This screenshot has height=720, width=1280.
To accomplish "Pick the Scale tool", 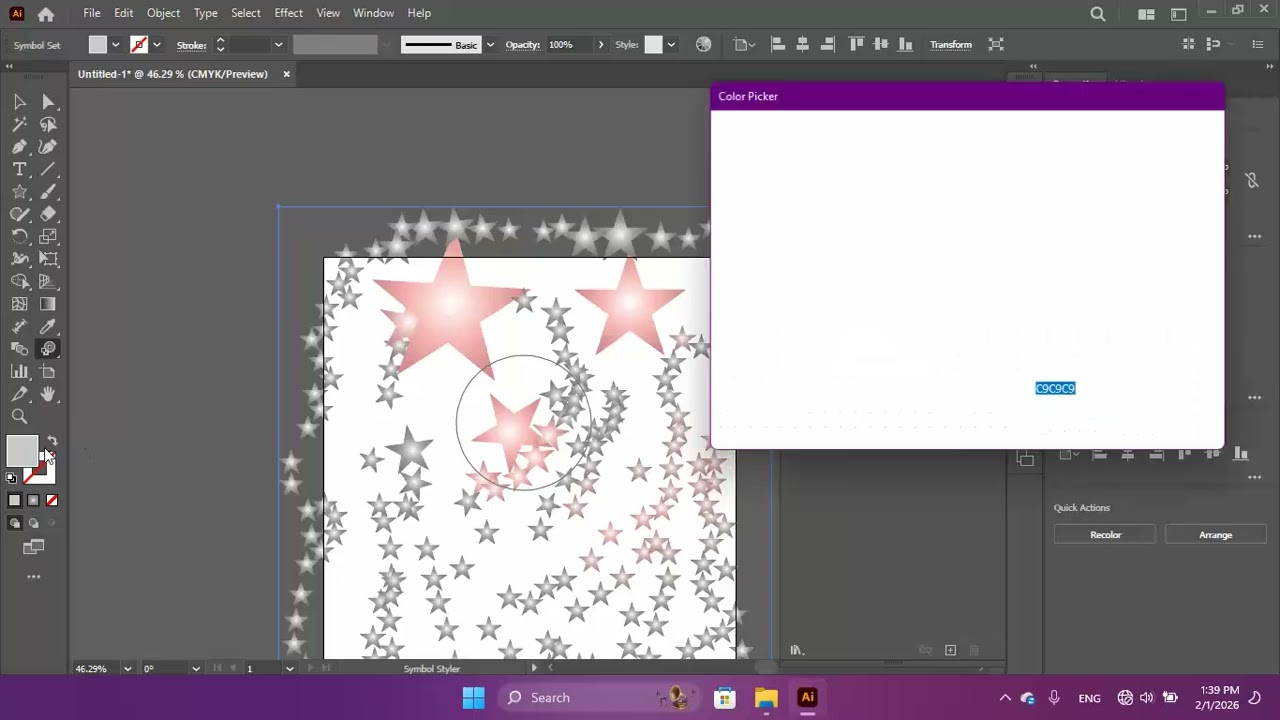I will [x=48, y=237].
